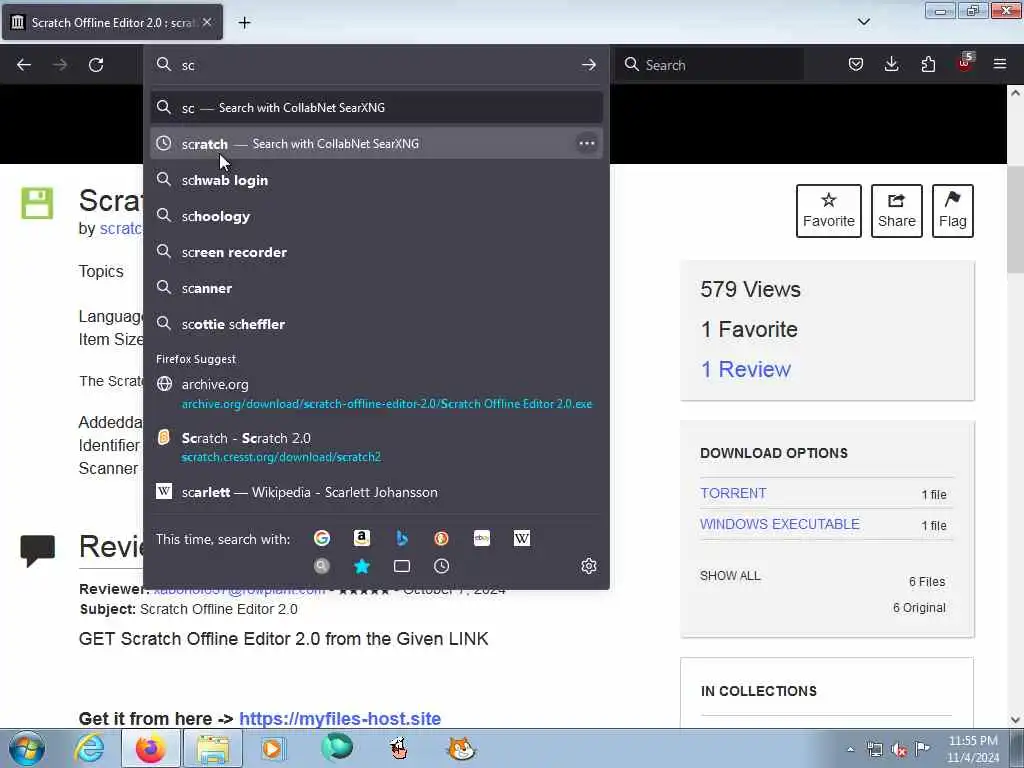Viewport: 1024px width, 768px height.
Task: Open Windows Explorer from taskbar
Action: coord(213,748)
